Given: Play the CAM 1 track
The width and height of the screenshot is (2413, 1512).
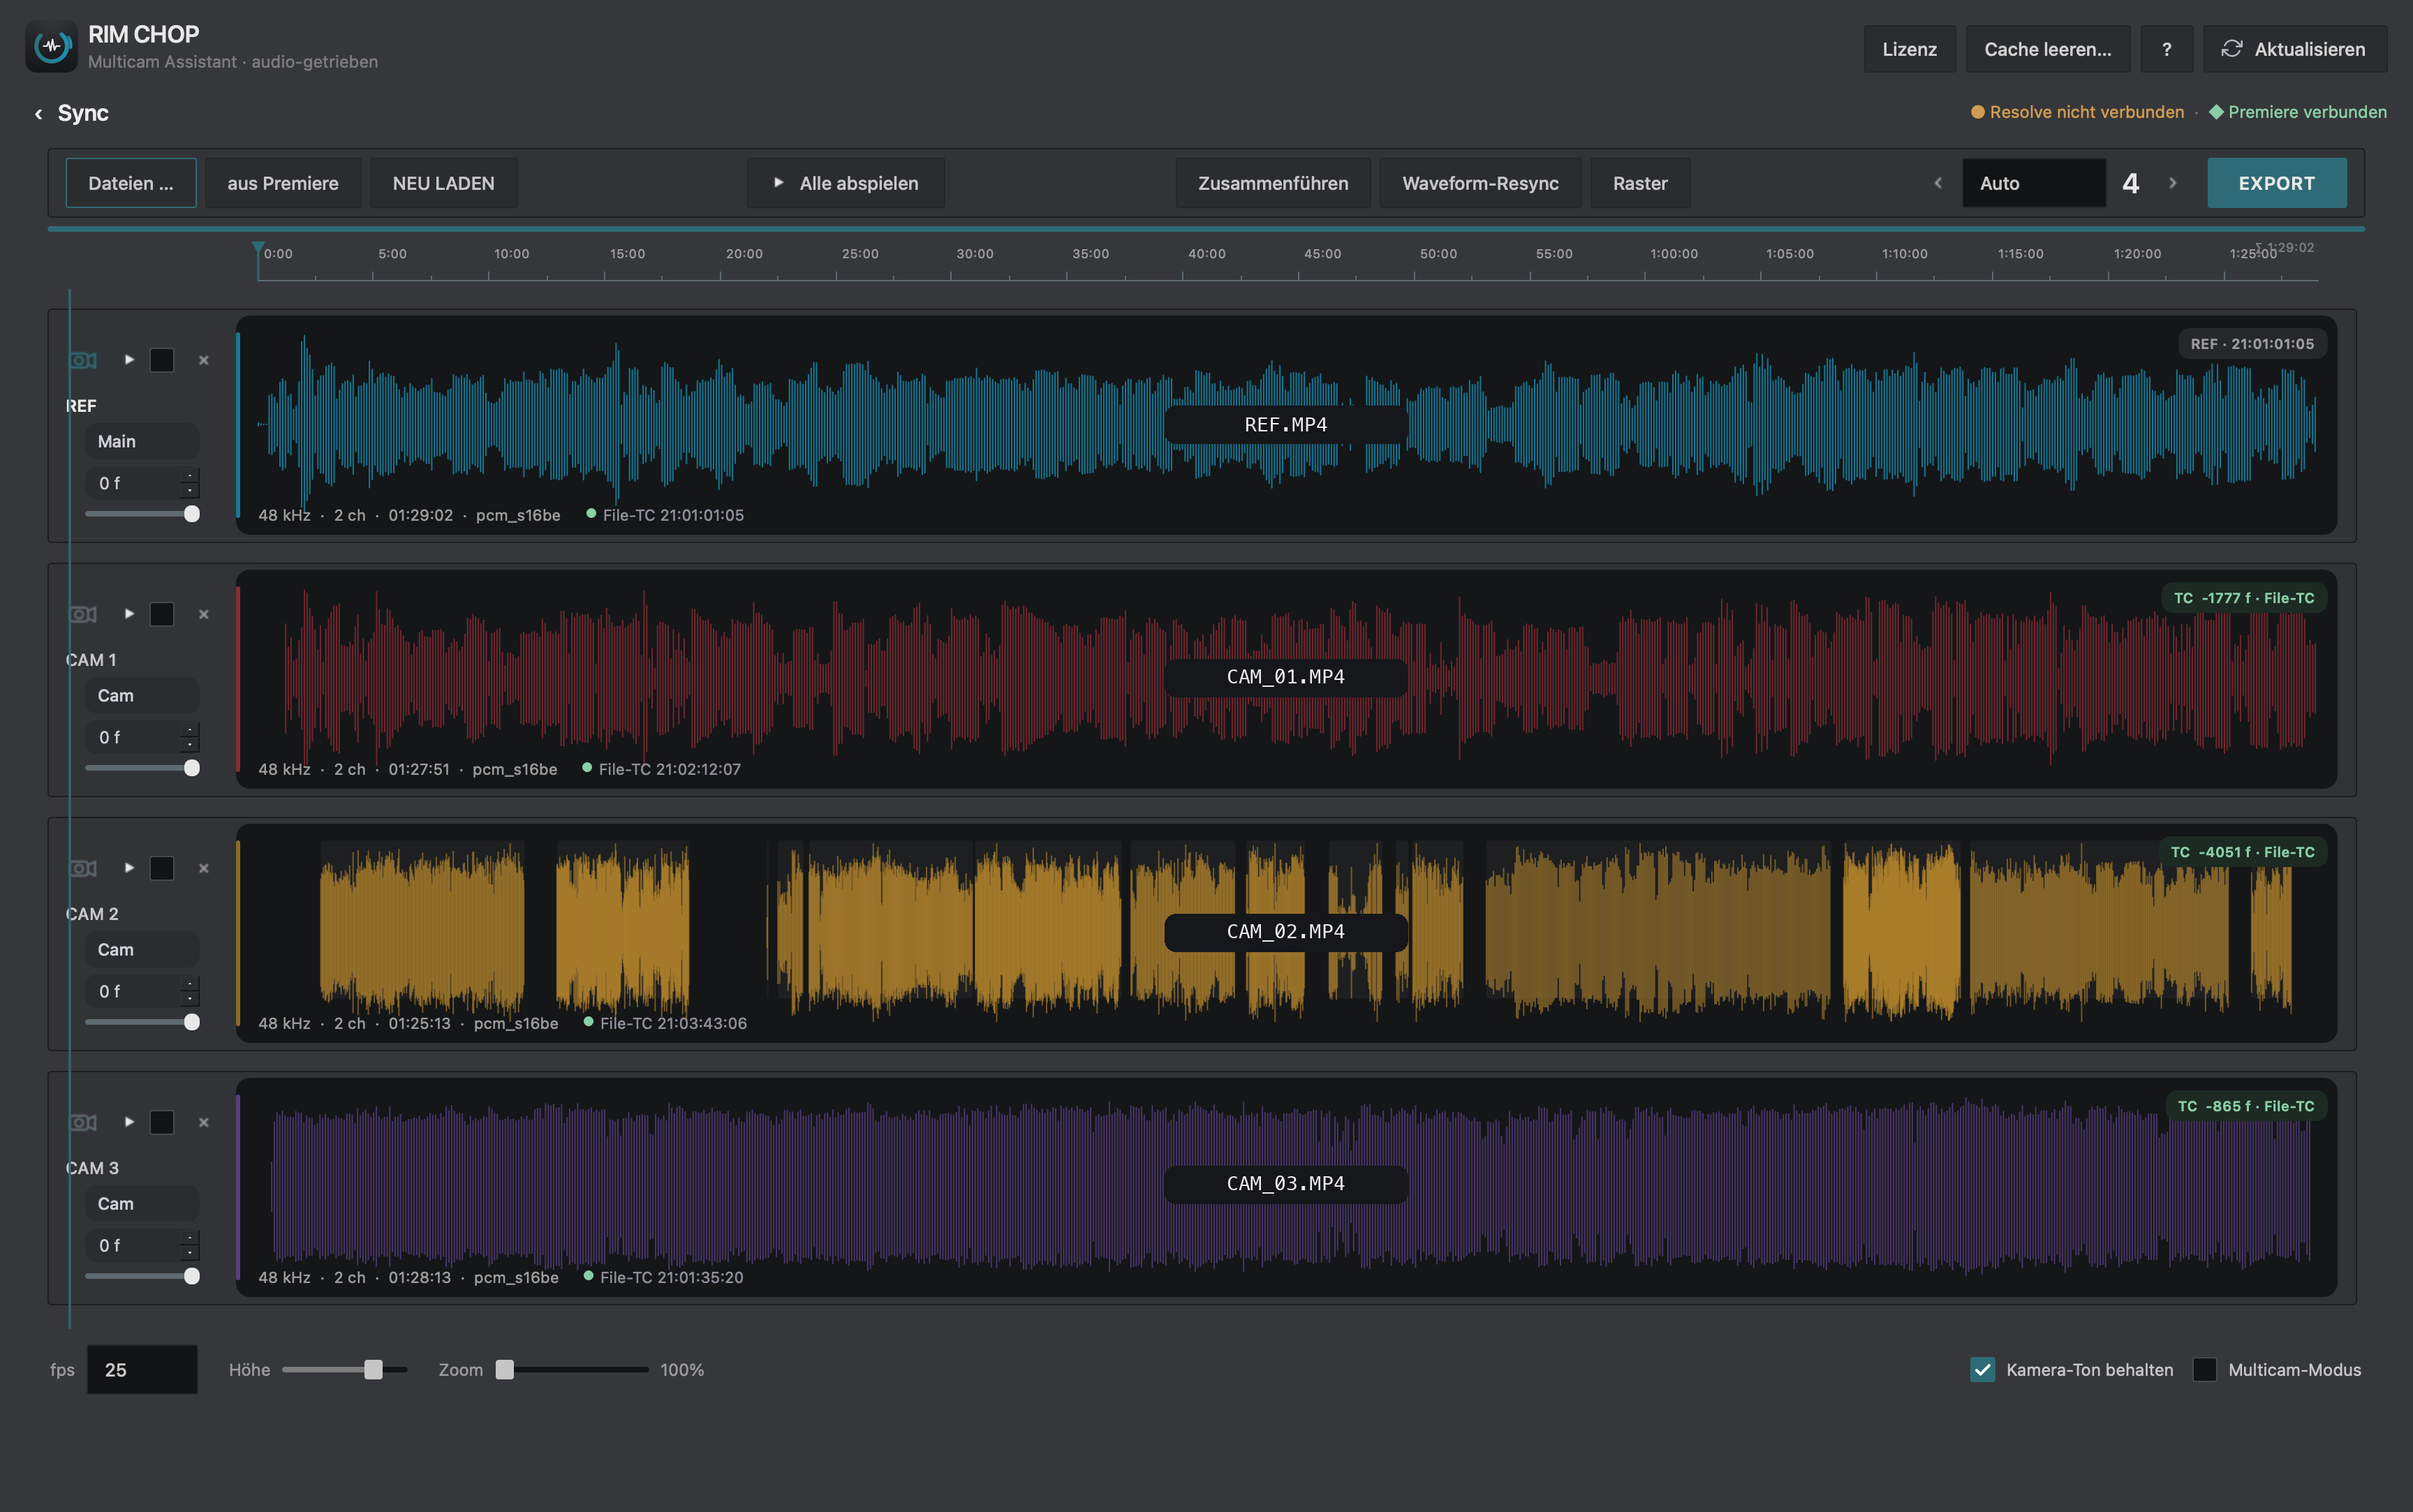Looking at the screenshot, I should (129, 613).
